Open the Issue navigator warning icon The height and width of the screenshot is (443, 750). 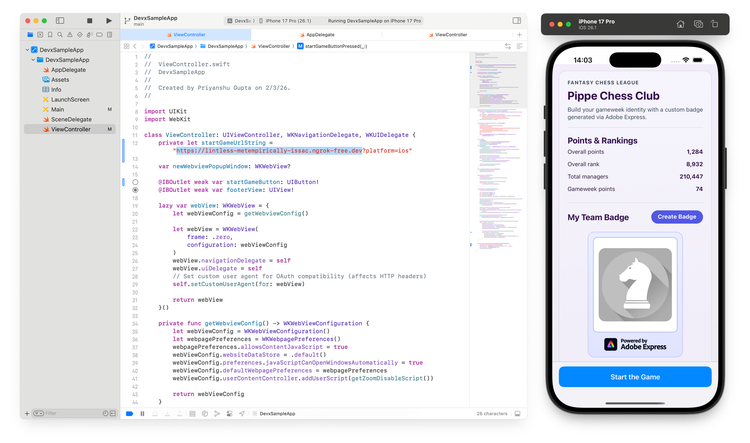[x=70, y=34]
